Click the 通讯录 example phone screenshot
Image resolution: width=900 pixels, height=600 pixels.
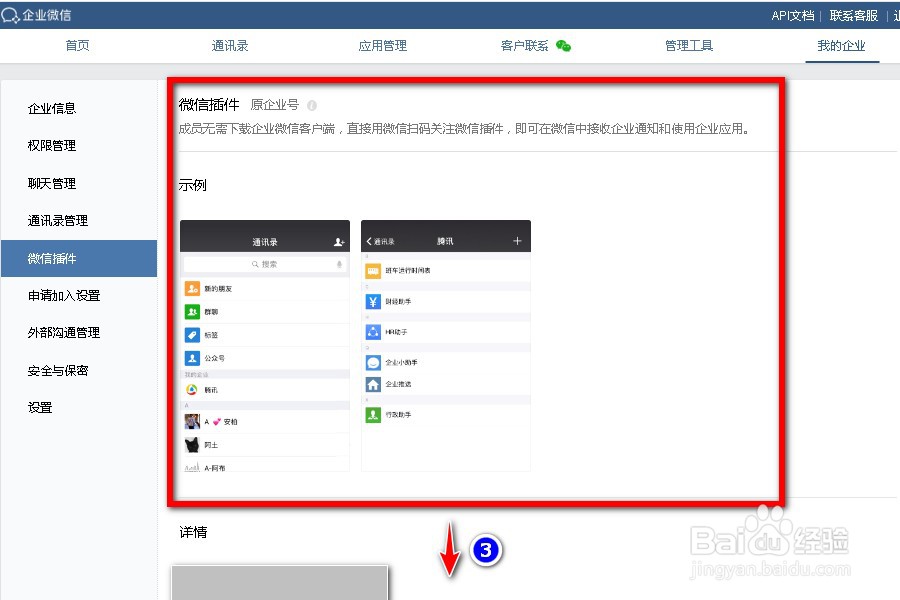(265, 346)
